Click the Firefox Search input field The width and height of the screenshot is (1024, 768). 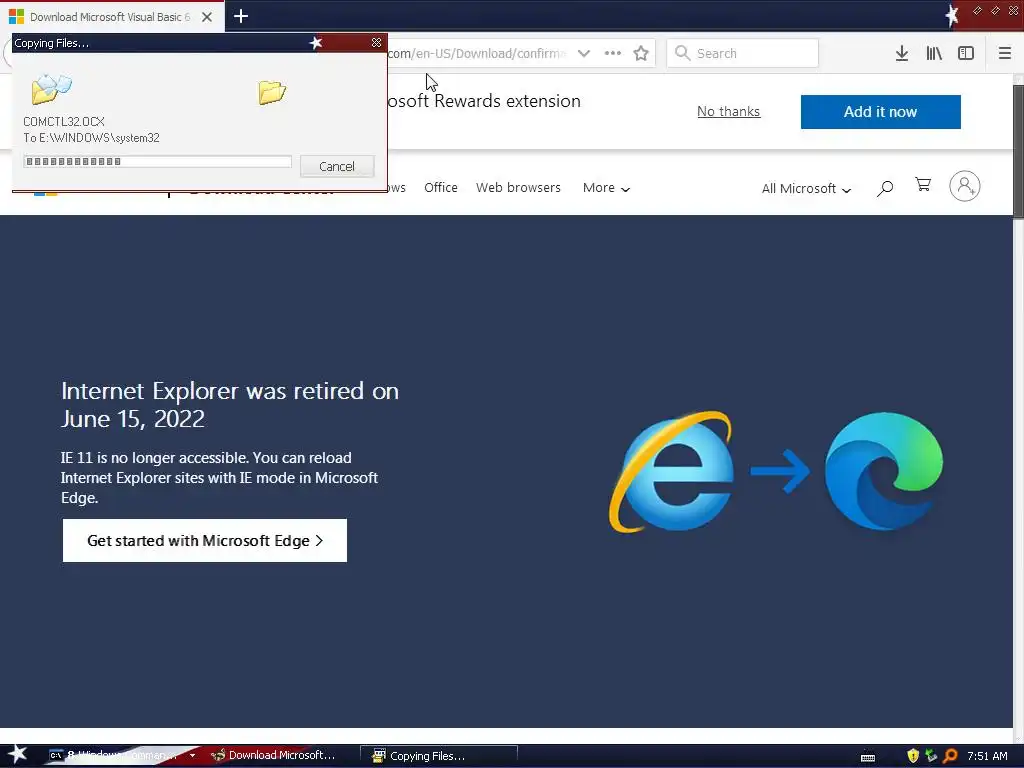[743, 54]
